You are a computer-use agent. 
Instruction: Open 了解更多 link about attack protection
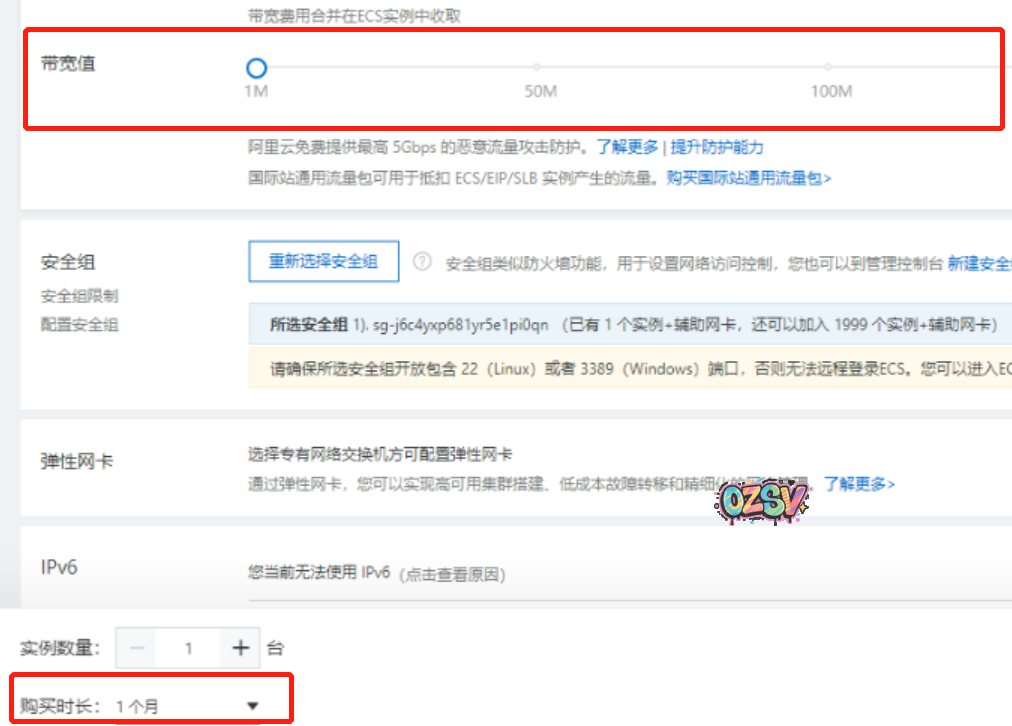click(x=627, y=147)
